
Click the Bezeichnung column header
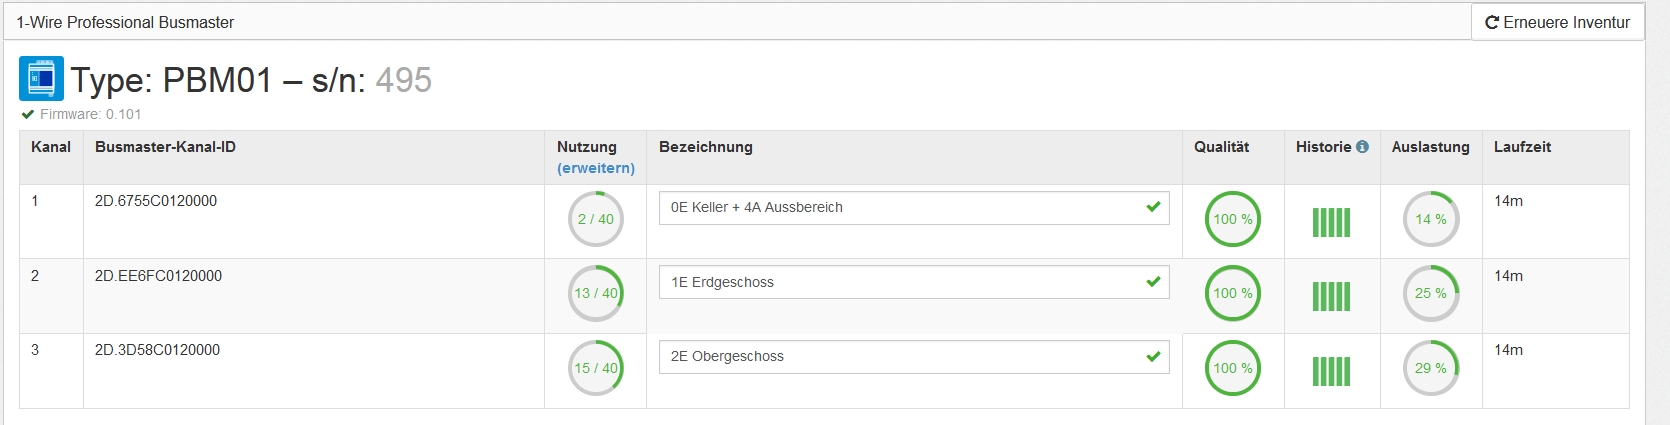click(706, 147)
